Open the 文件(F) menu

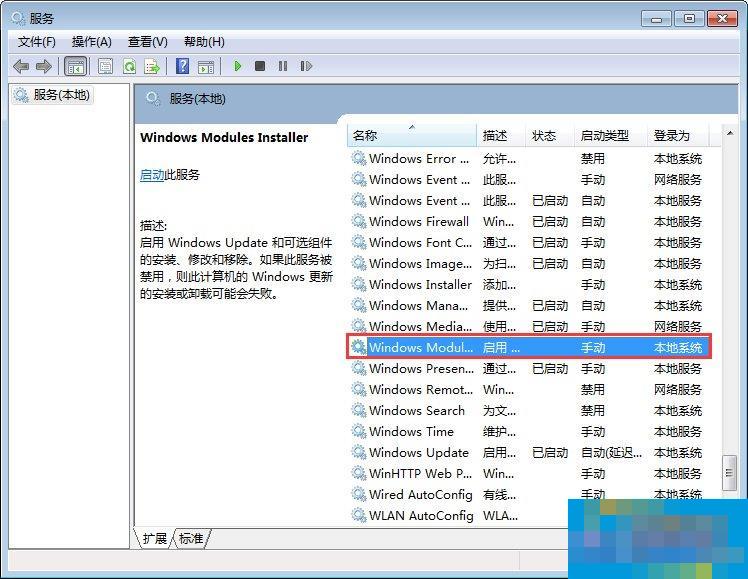[37, 42]
